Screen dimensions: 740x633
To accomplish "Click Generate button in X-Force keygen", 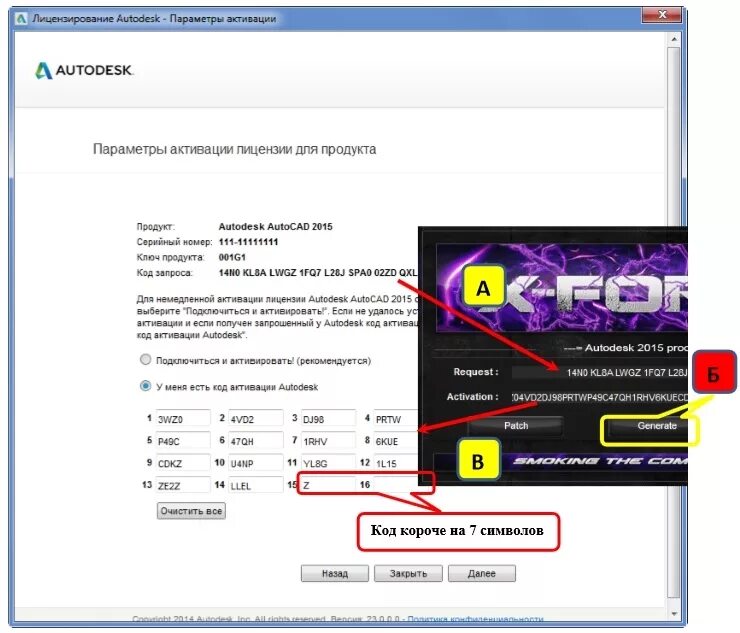I will [649, 426].
